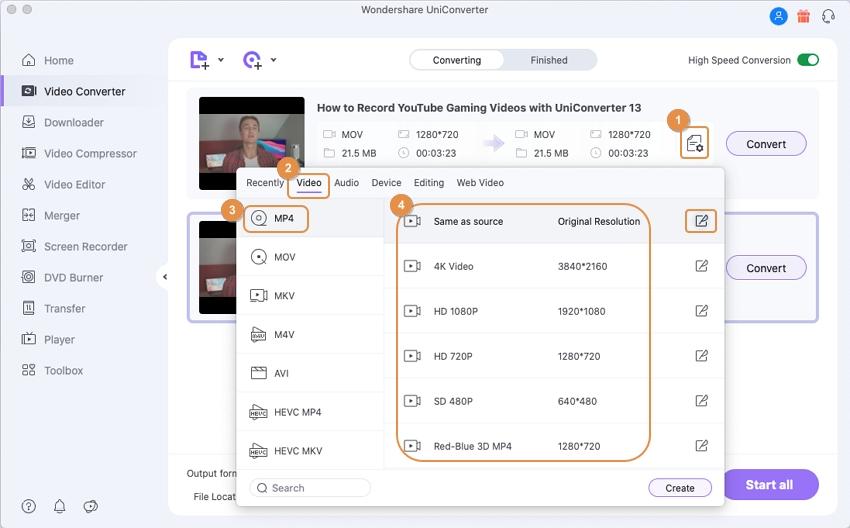Choose M4V format in list
850x528 pixels.
click(x=310, y=334)
